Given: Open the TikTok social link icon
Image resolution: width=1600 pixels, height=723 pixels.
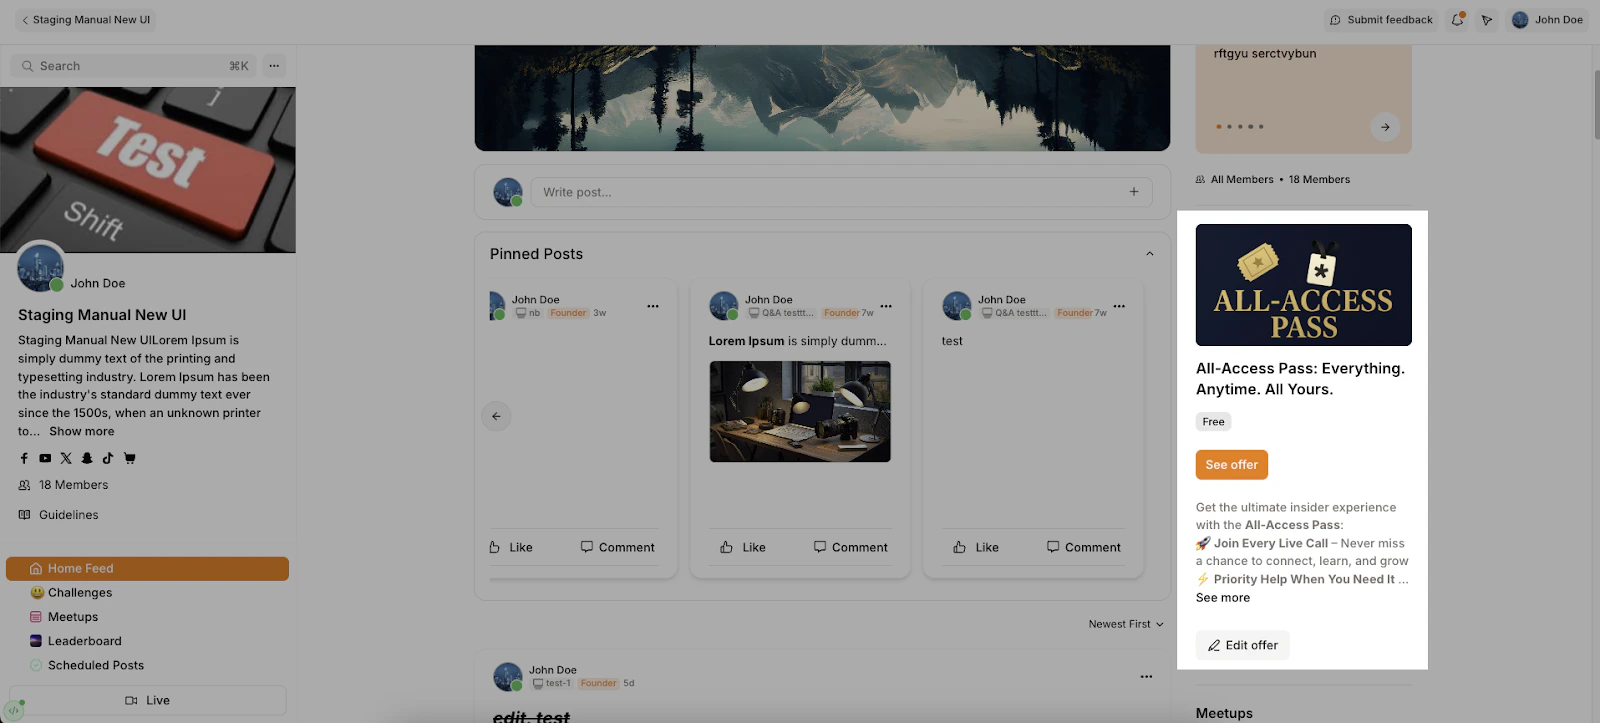Looking at the screenshot, I should 108,458.
